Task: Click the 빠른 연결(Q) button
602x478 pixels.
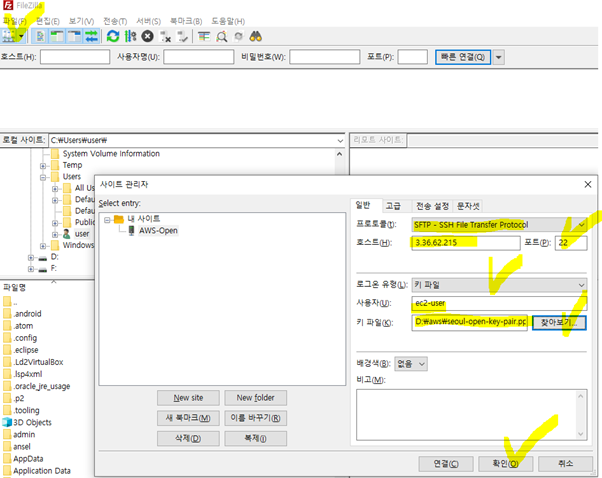Action: tap(463, 57)
